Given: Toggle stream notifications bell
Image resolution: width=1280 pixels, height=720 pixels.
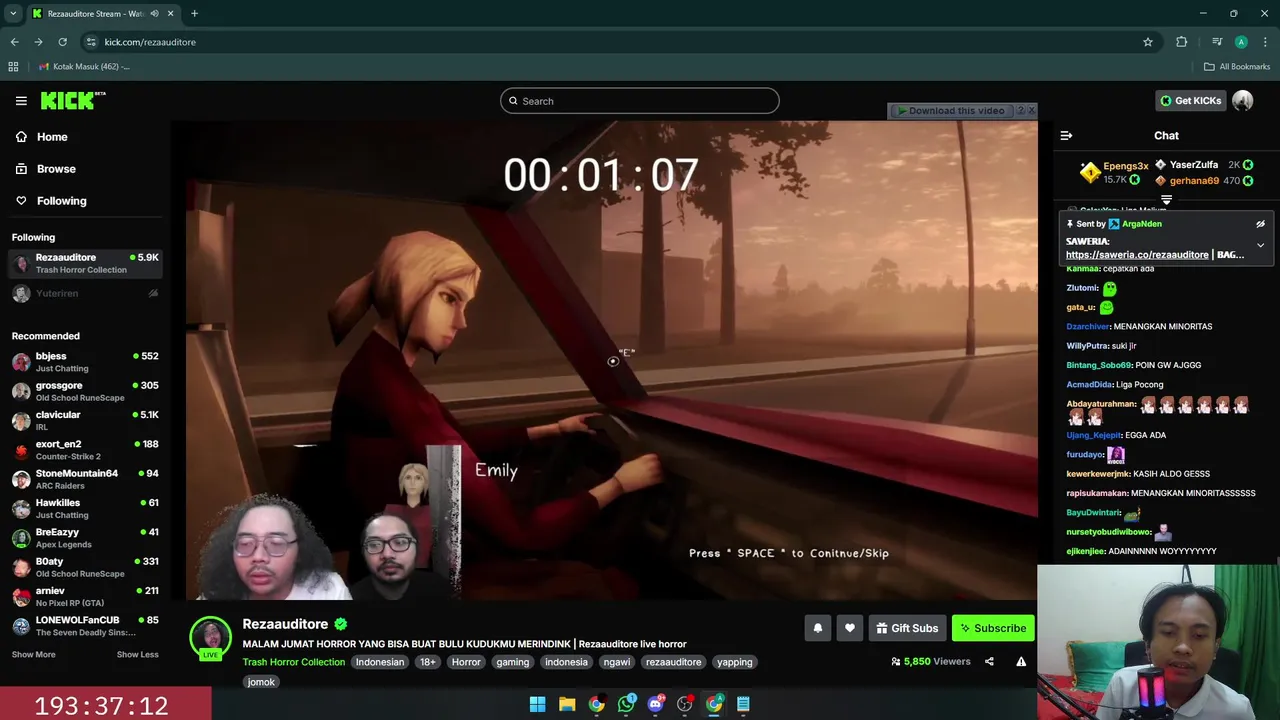Looking at the screenshot, I should point(818,628).
